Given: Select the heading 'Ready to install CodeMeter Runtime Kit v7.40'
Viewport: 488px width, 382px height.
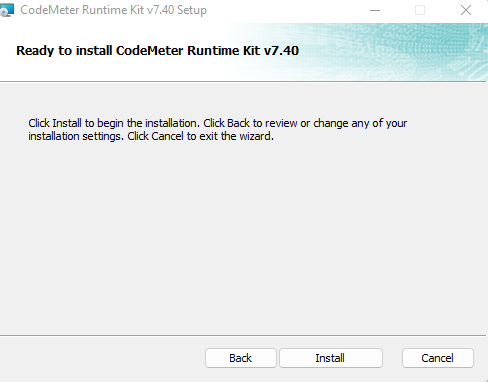Looking at the screenshot, I should coord(157,51).
